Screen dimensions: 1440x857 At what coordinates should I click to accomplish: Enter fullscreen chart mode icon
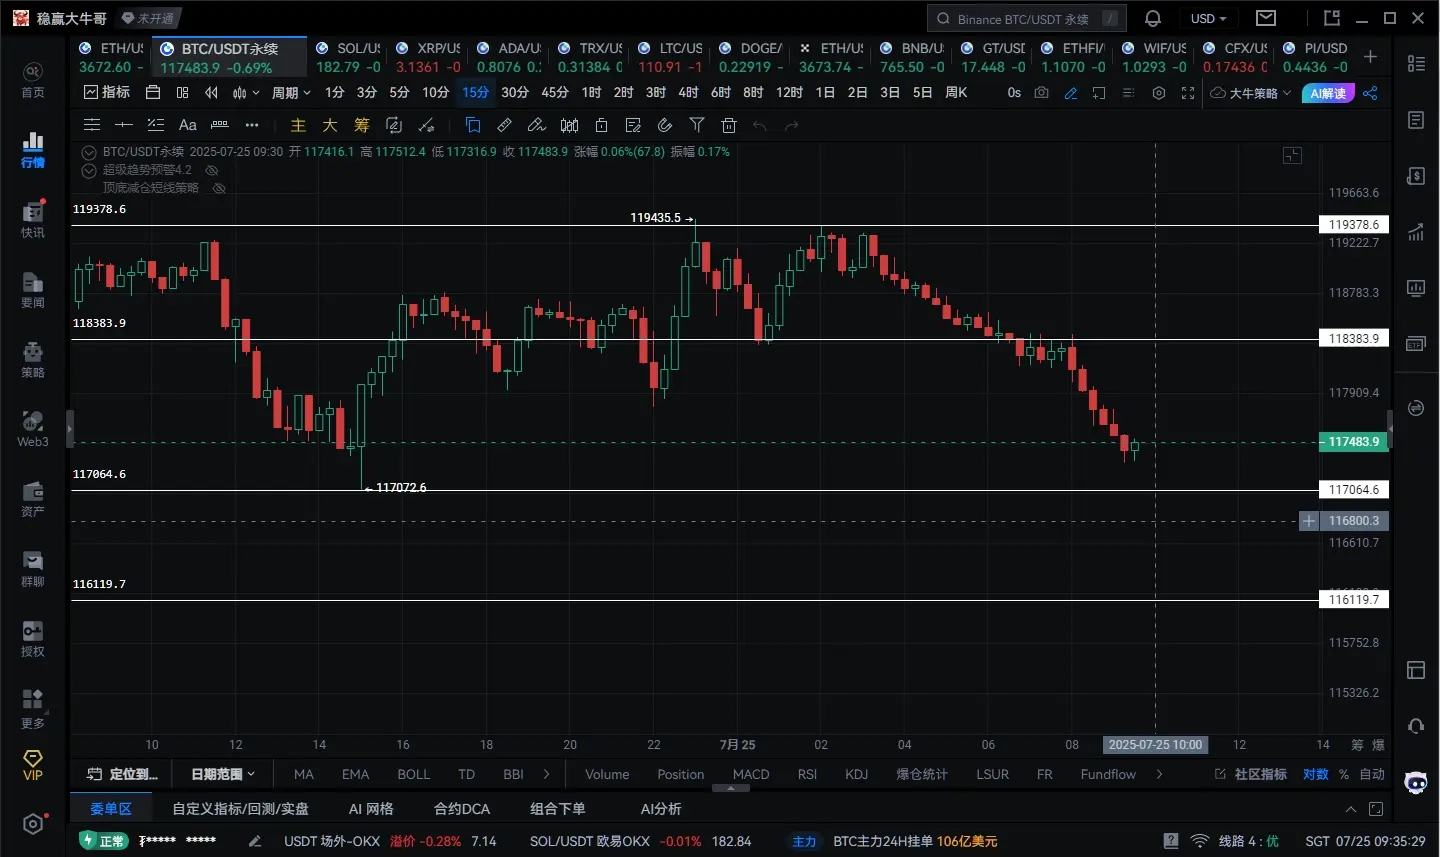tap(1188, 93)
